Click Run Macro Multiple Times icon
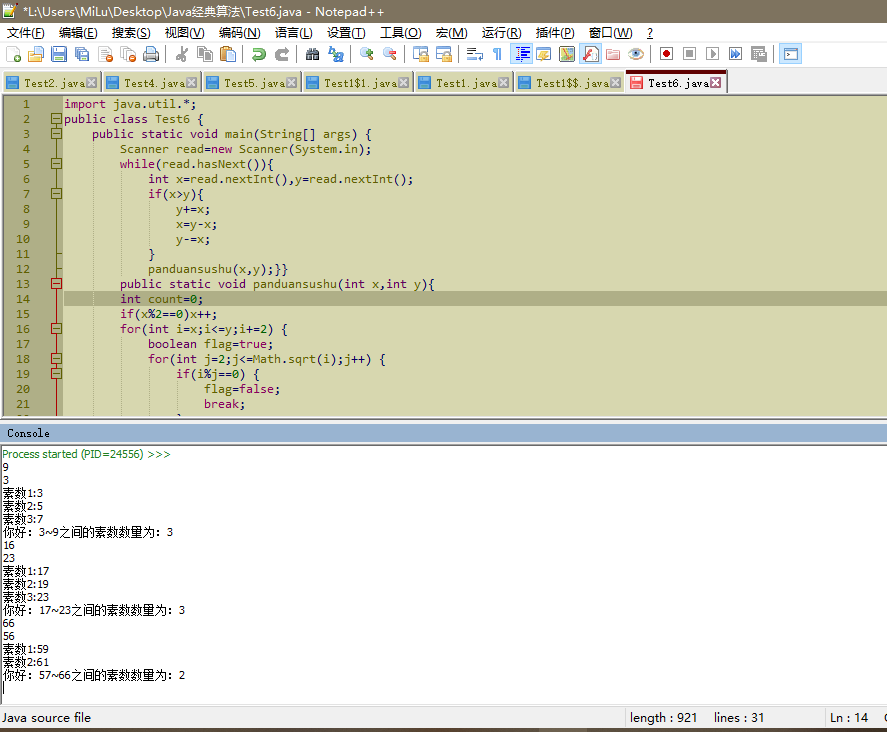The width and height of the screenshot is (887, 732). 735,54
